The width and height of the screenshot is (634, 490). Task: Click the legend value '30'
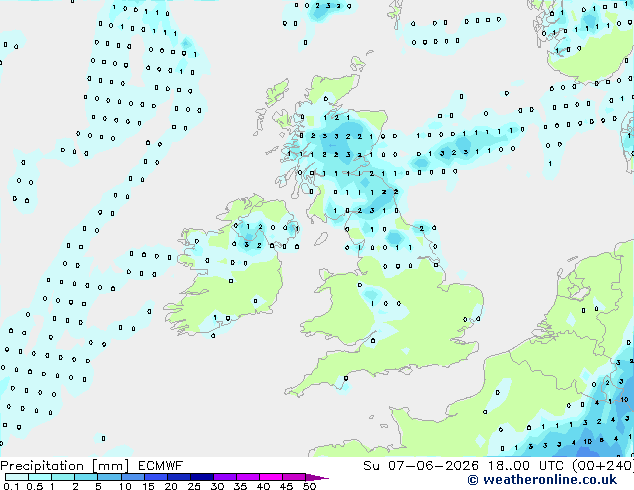[217, 486]
